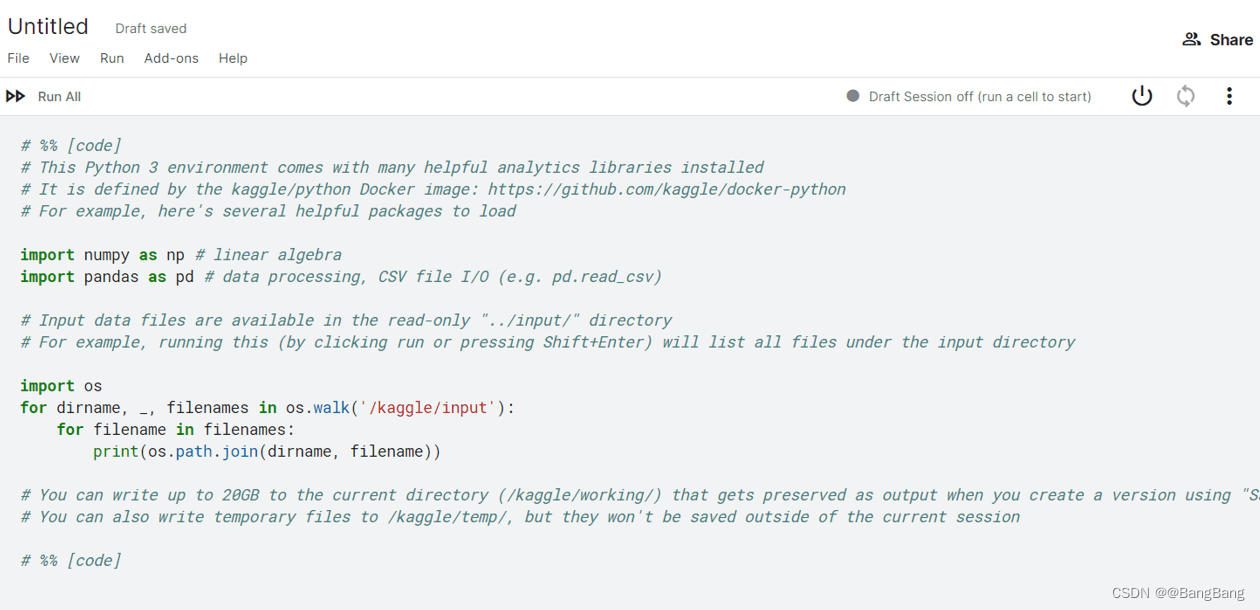Image resolution: width=1260 pixels, height=610 pixels.
Task: Click the 'import os' line
Action: 61,386
